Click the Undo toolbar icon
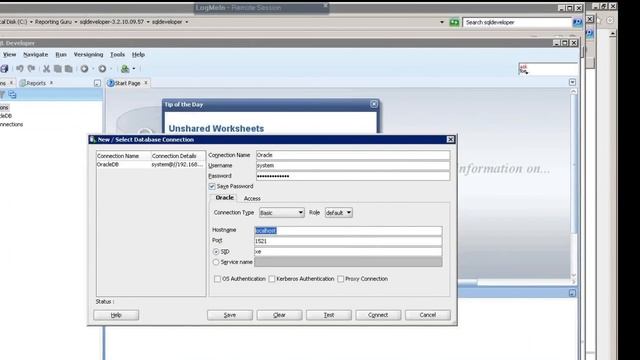Viewport: 640px width, 360px height. click(x=20, y=69)
